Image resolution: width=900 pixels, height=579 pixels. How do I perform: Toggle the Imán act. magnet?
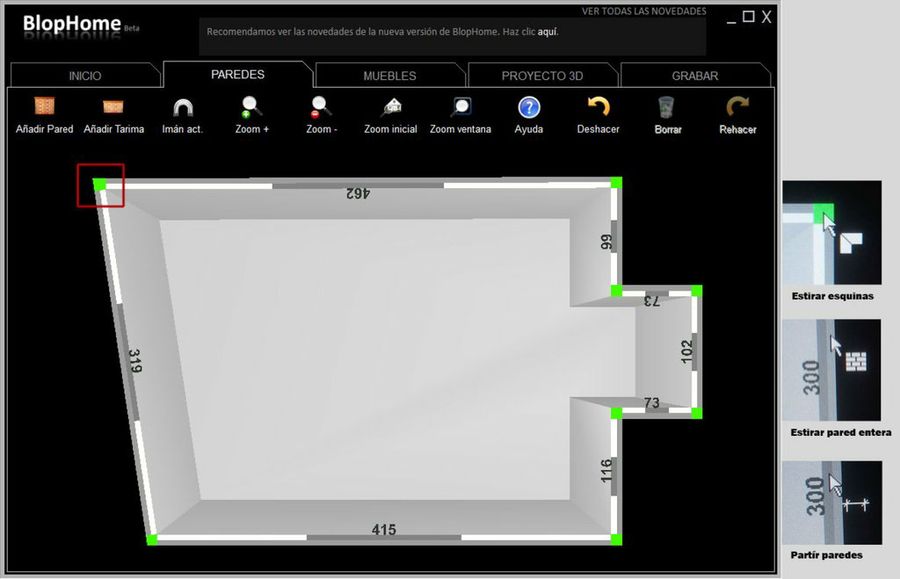click(x=182, y=106)
